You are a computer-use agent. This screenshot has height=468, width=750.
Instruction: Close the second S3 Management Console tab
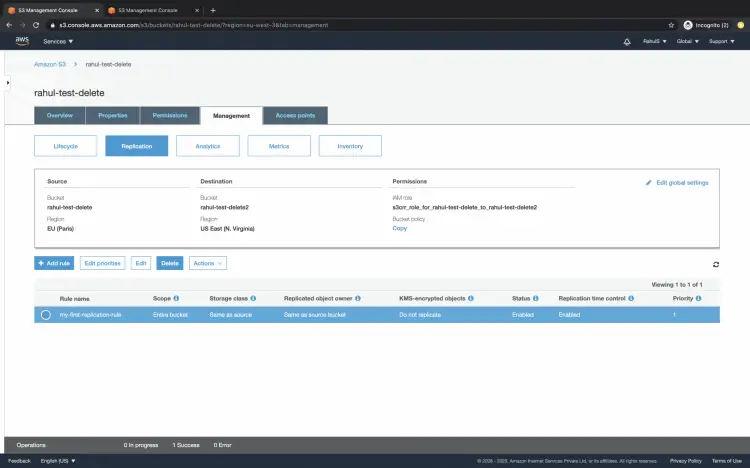tap(197, 10)
